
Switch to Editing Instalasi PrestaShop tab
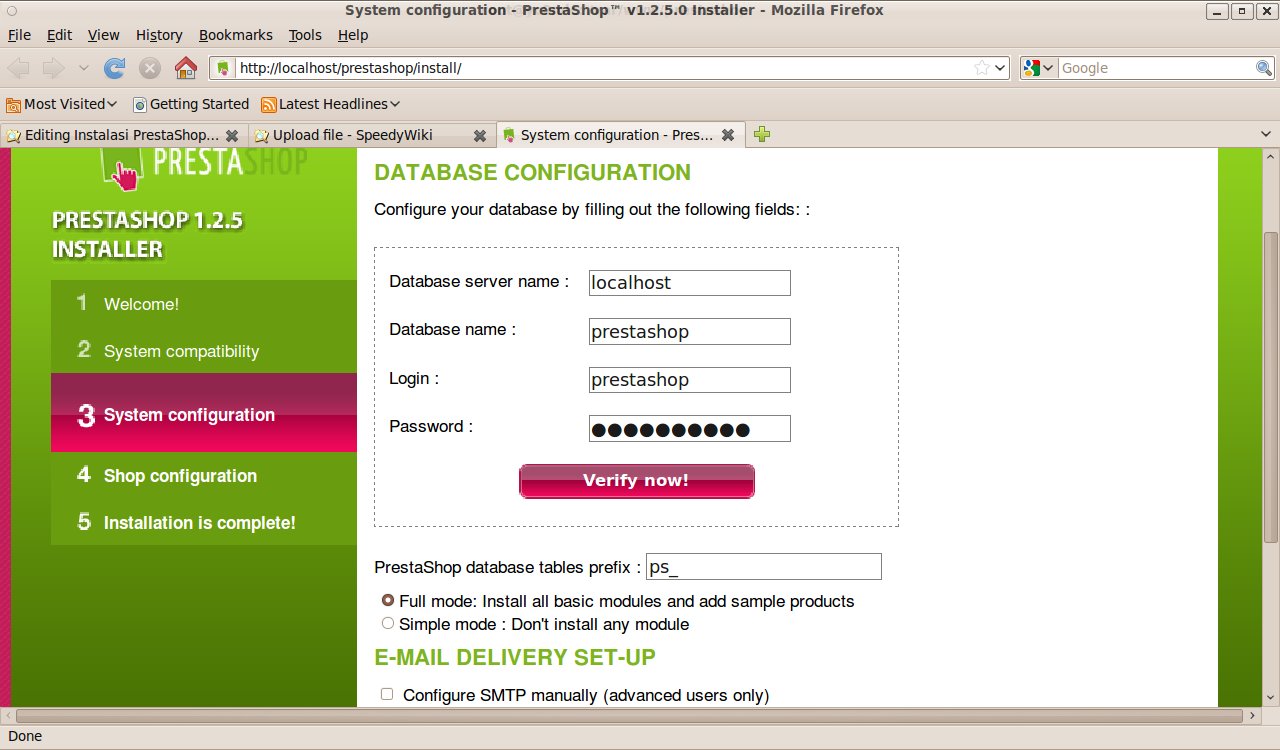click(x=120, y=135)
